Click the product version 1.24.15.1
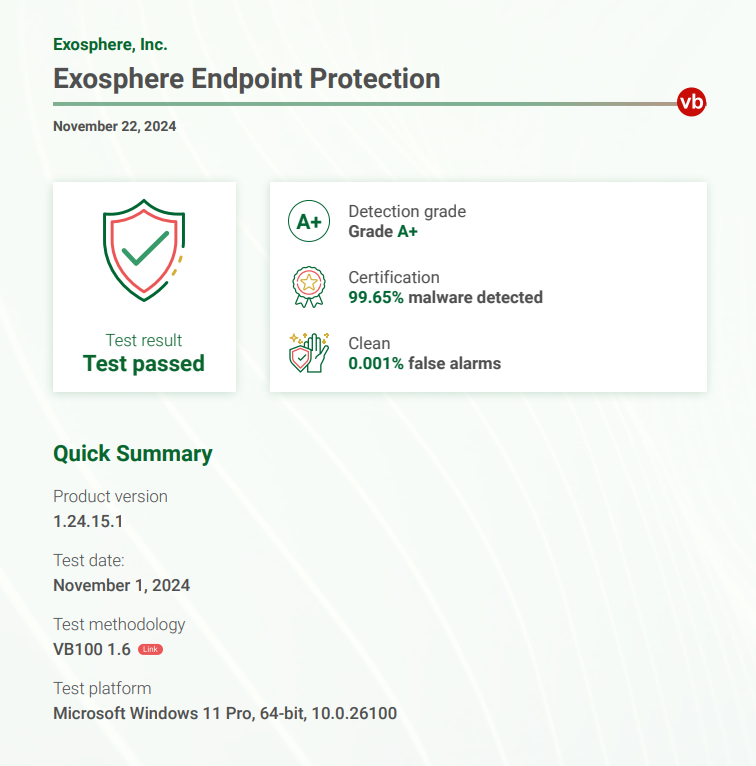756x766 pixels. (88, 521)
